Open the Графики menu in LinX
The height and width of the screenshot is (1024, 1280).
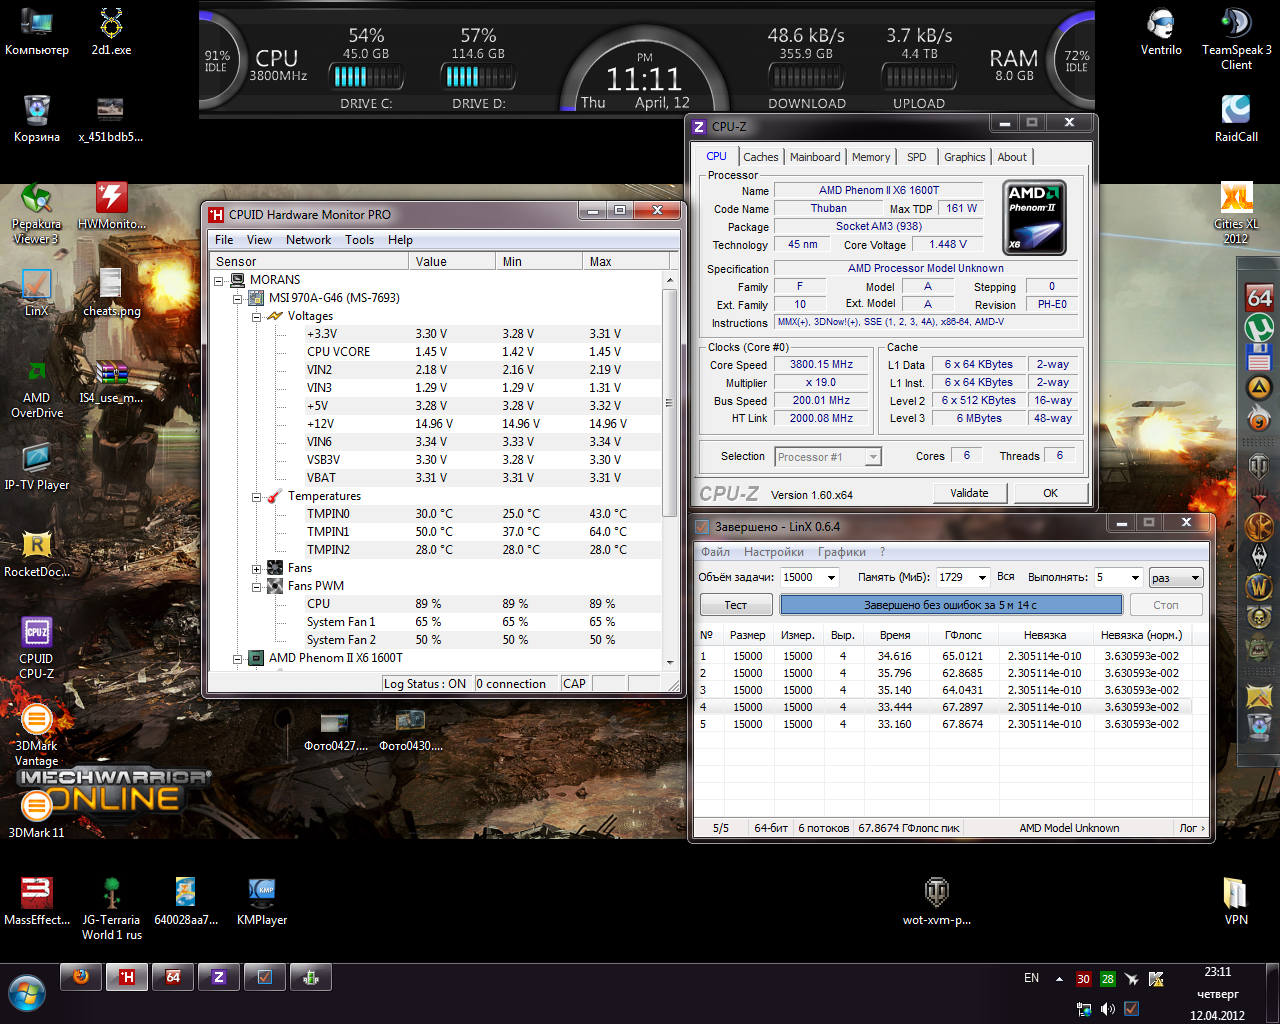(x=842, y=552)
